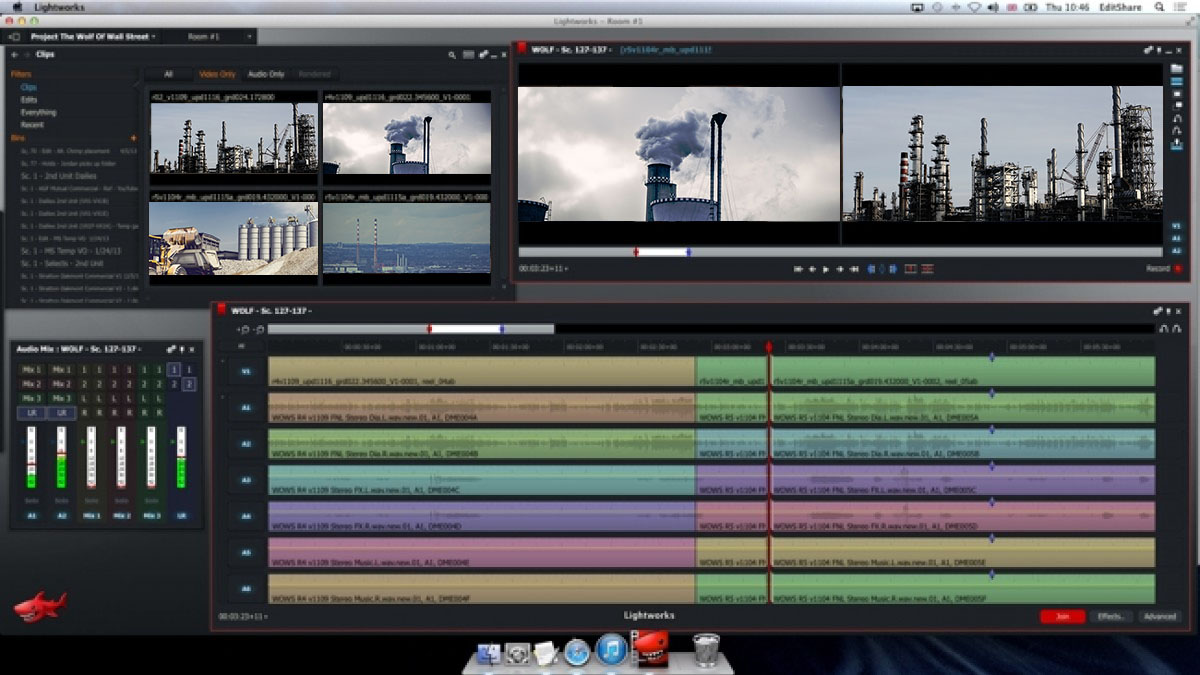Click the export icon in viewer sidebar
Viewport: 1200px width, 675px height.
[x=1177, y=144]
